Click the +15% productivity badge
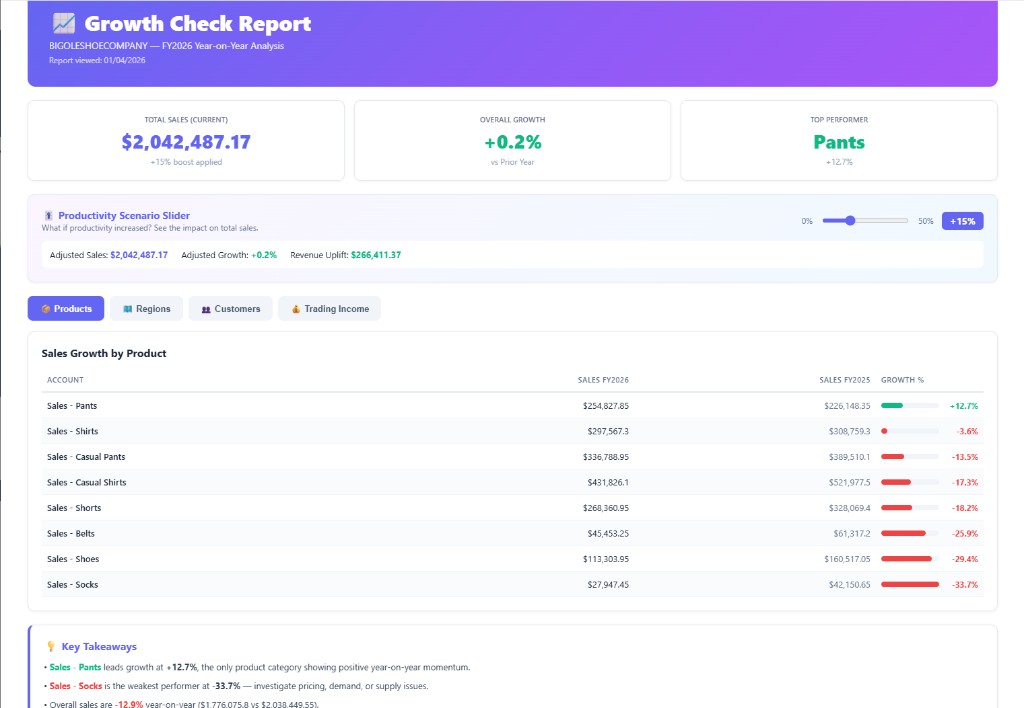Viewport: 1024px width, 708px height. [962, 221]
